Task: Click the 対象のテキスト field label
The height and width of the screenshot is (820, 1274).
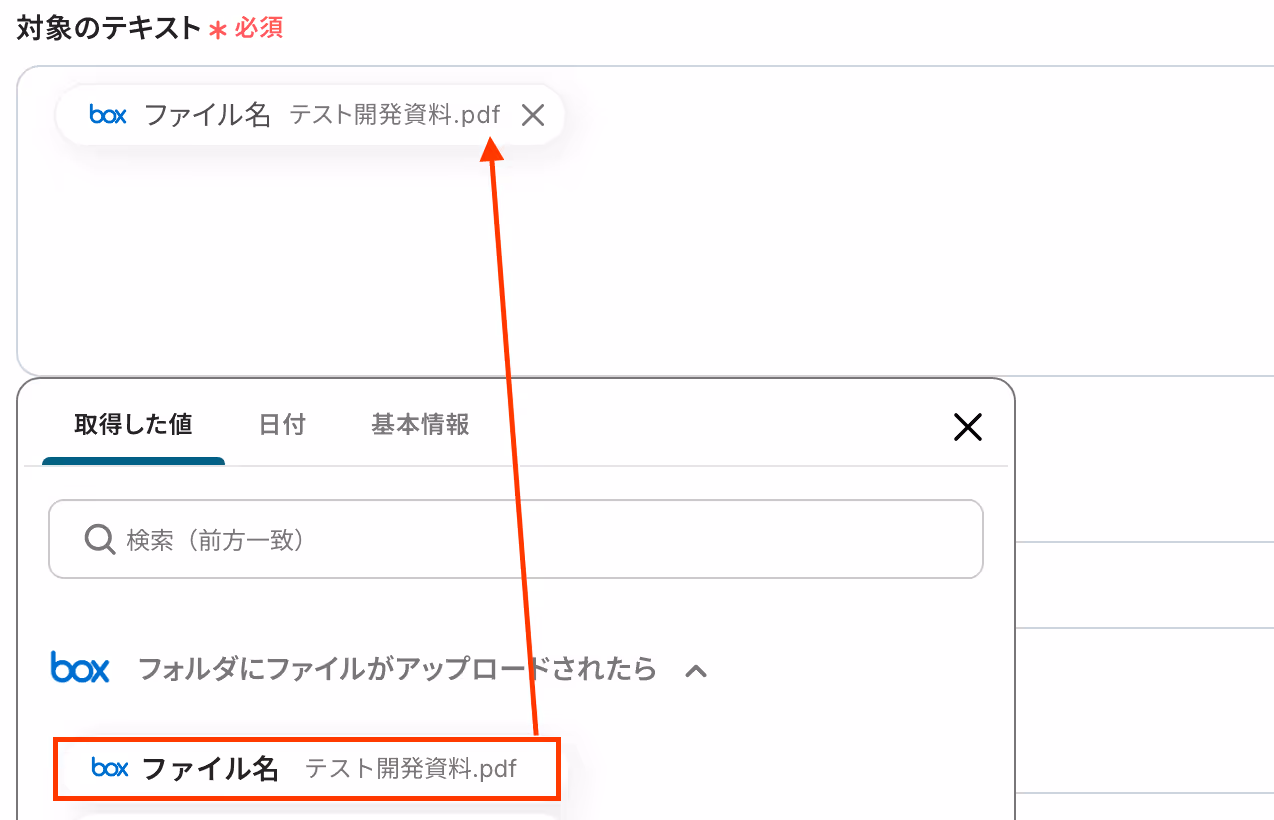Action: tap(109, 27)
